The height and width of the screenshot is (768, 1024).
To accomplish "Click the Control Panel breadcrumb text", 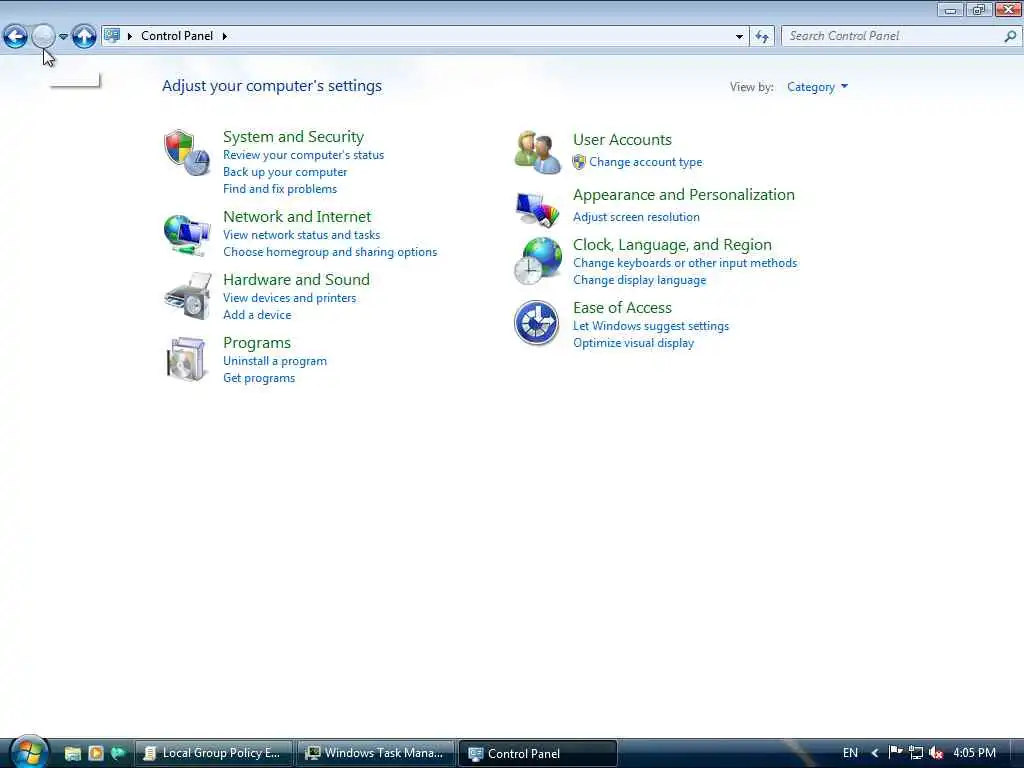I will (x=177, y=36).
